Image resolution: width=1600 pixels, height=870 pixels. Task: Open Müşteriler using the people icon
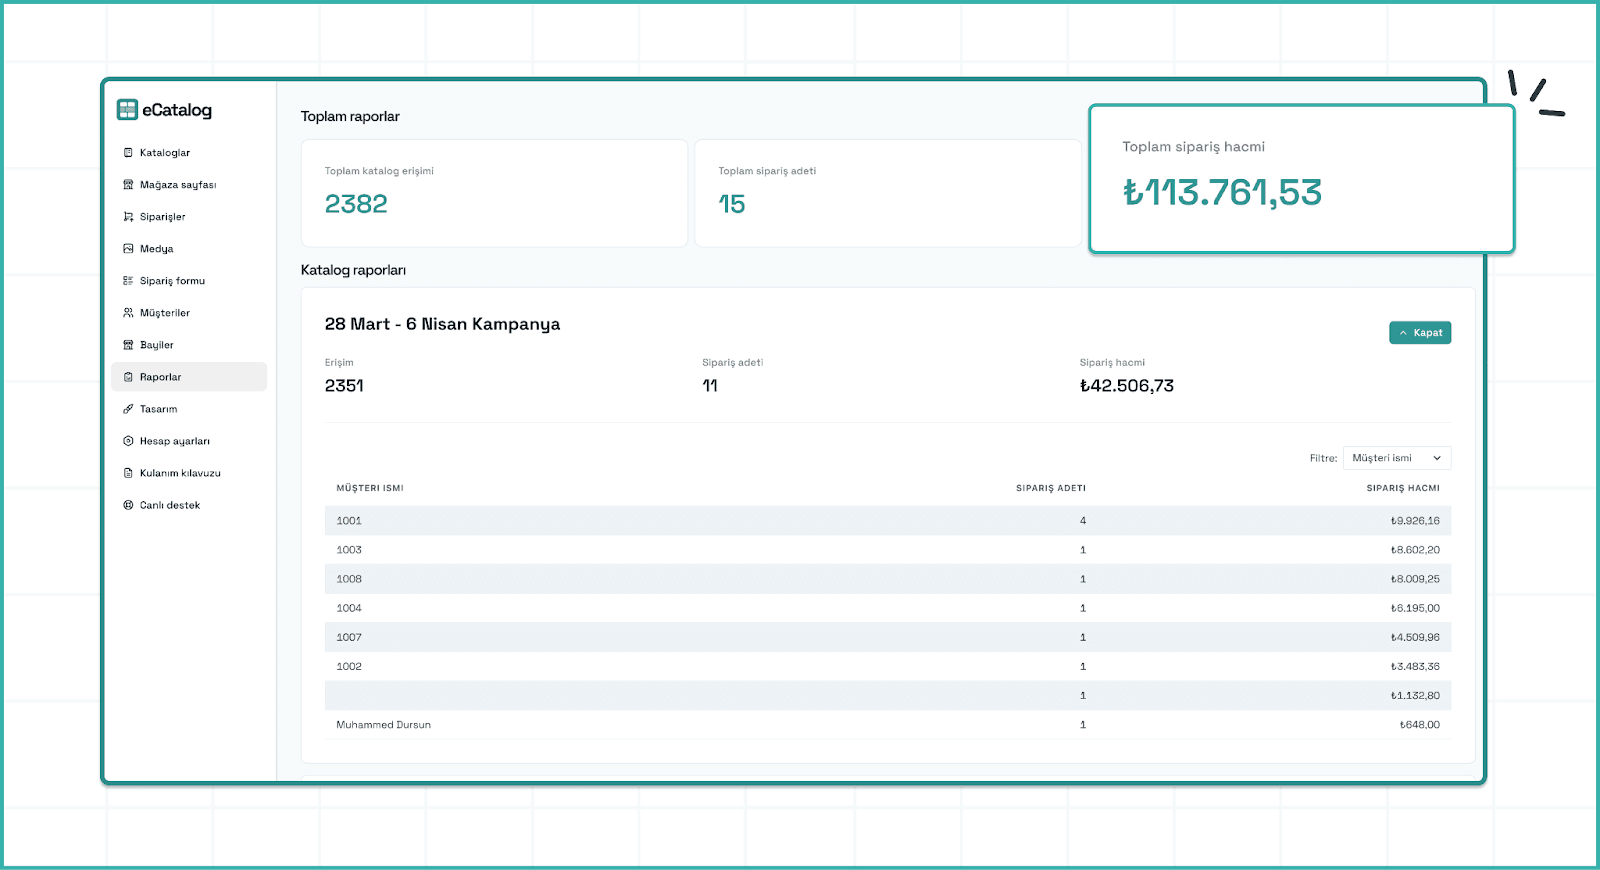(x=128, y=313)
